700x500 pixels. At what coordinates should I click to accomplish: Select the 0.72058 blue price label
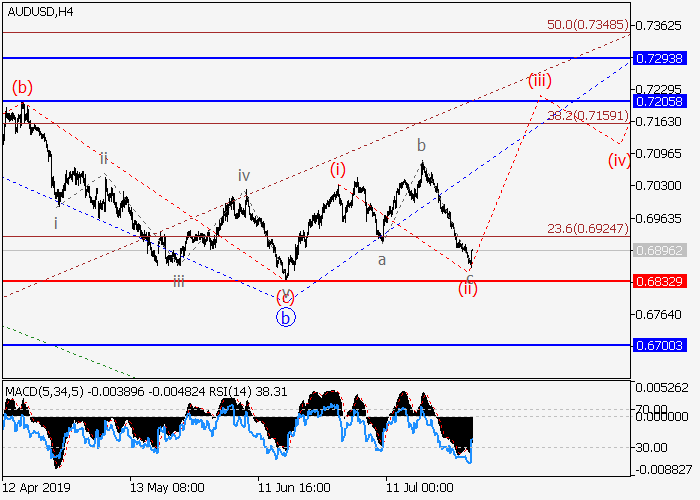pyautogui.click(x=660, y=101)
